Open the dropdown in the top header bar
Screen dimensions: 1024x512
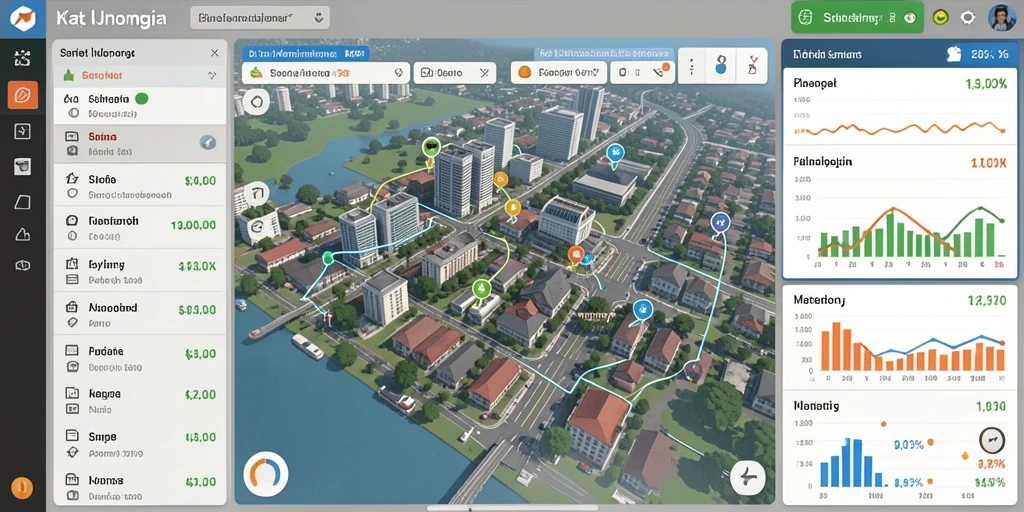point(260,18)
